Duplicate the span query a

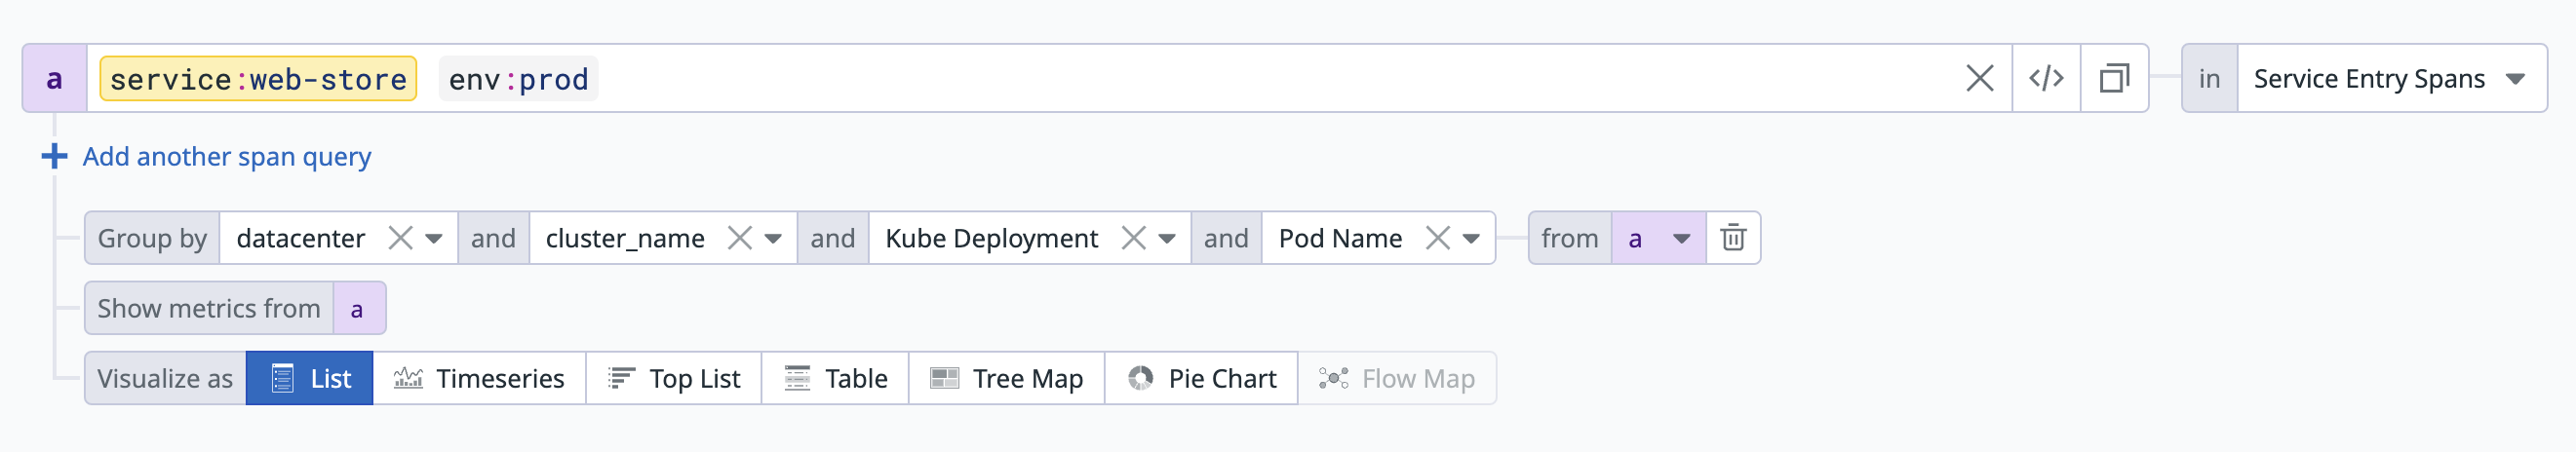point(2114,78)
